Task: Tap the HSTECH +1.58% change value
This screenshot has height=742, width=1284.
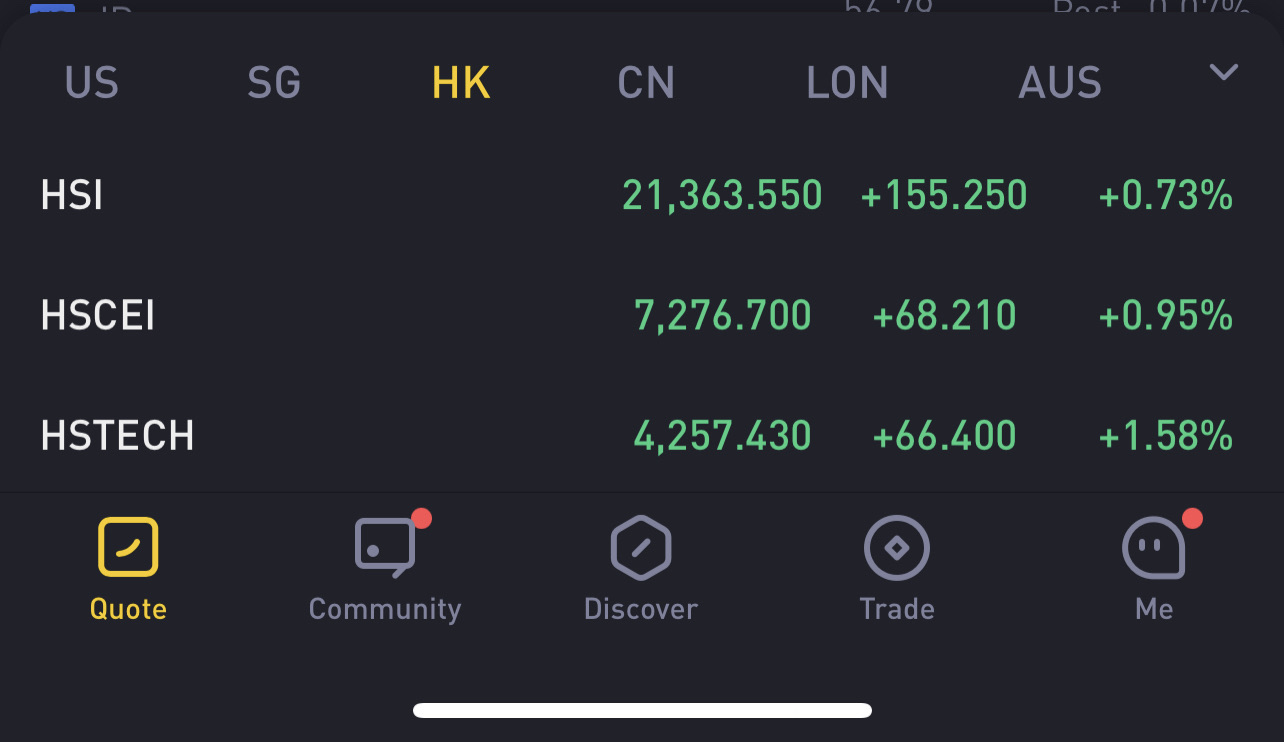Action: tap(1165, 436)
